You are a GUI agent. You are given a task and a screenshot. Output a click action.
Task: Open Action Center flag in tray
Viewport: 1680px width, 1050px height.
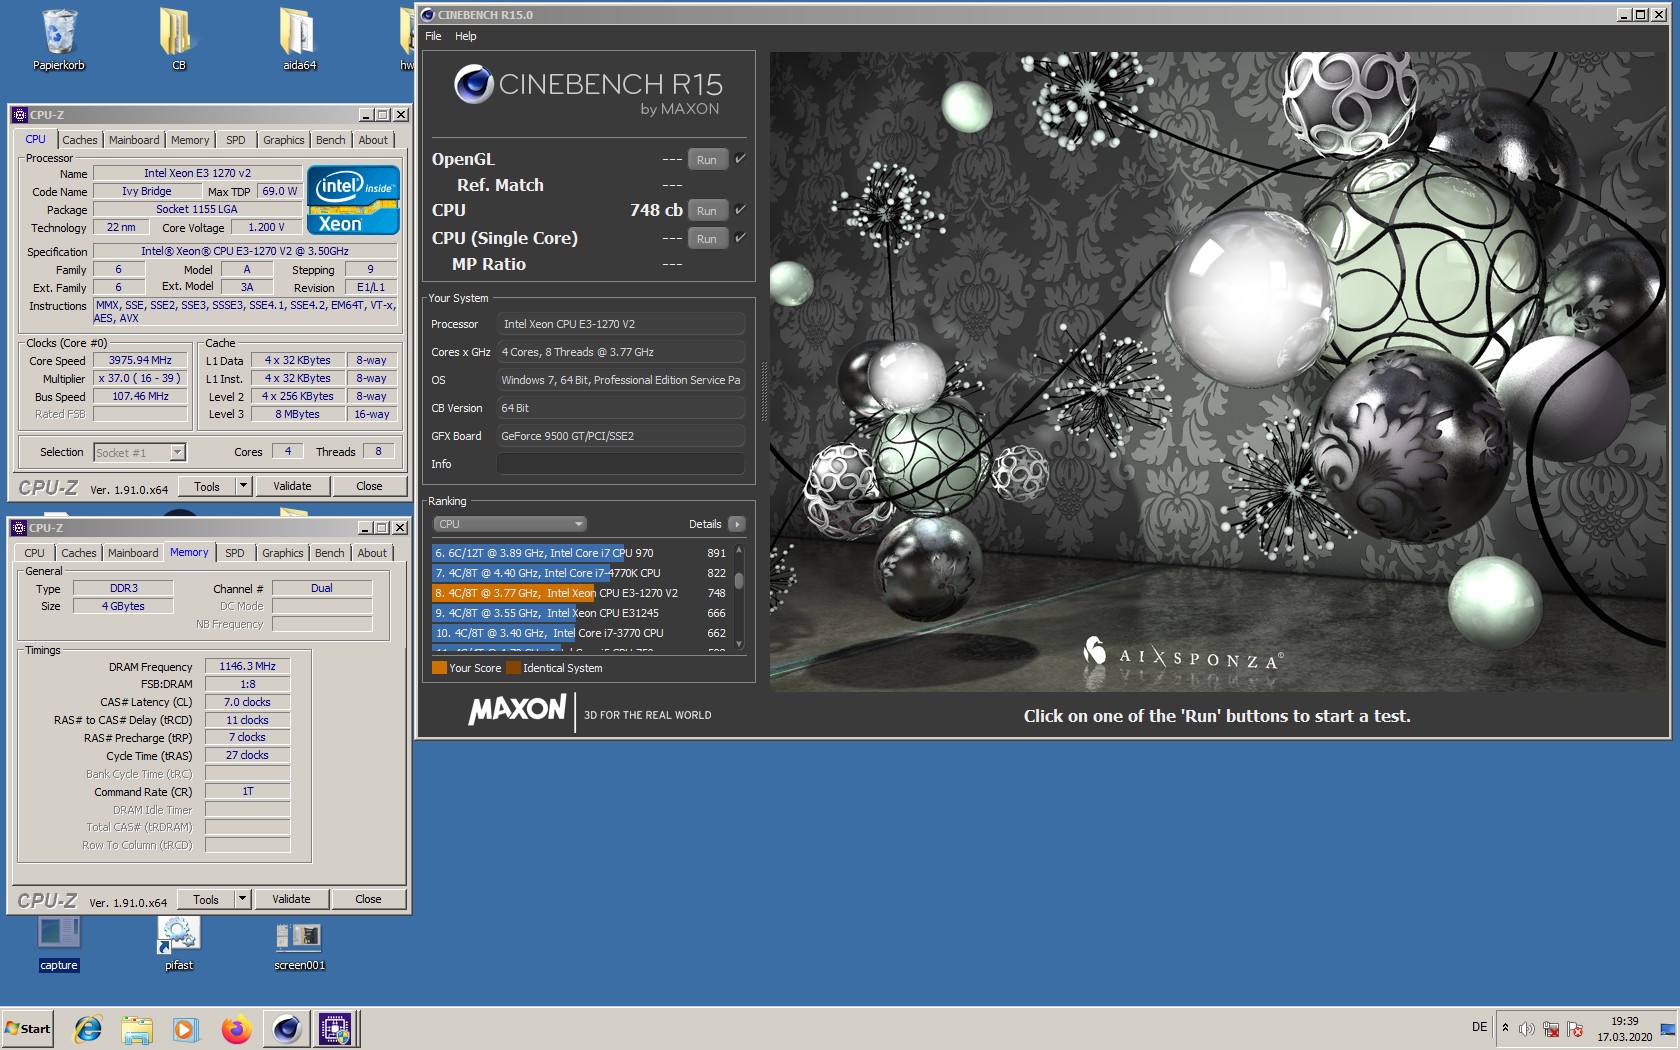click(x=1575, y=1029)
